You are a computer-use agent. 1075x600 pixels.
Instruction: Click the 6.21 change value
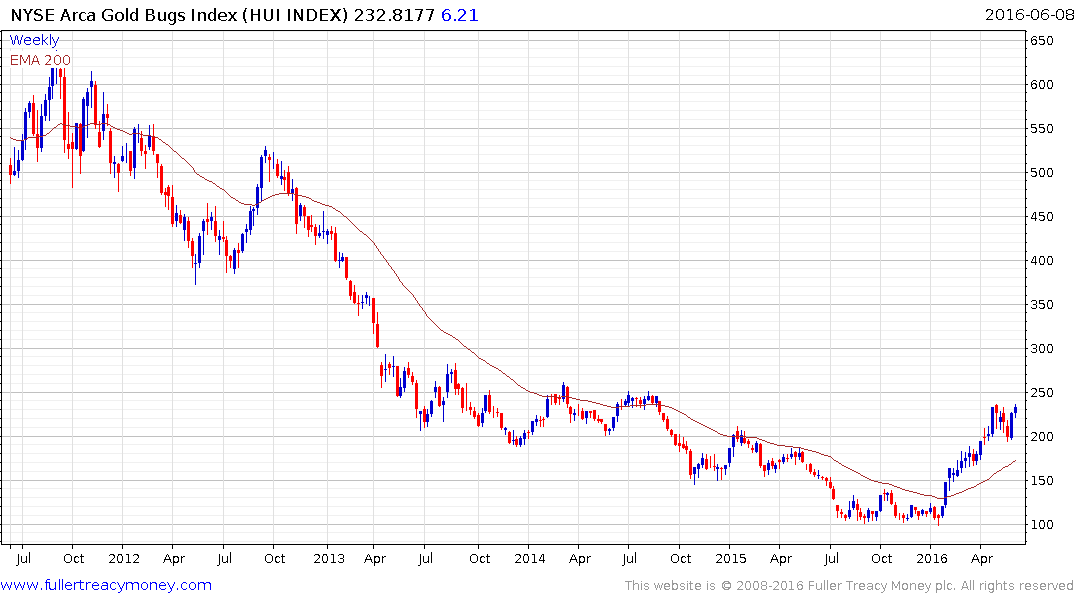pos(459,15)
